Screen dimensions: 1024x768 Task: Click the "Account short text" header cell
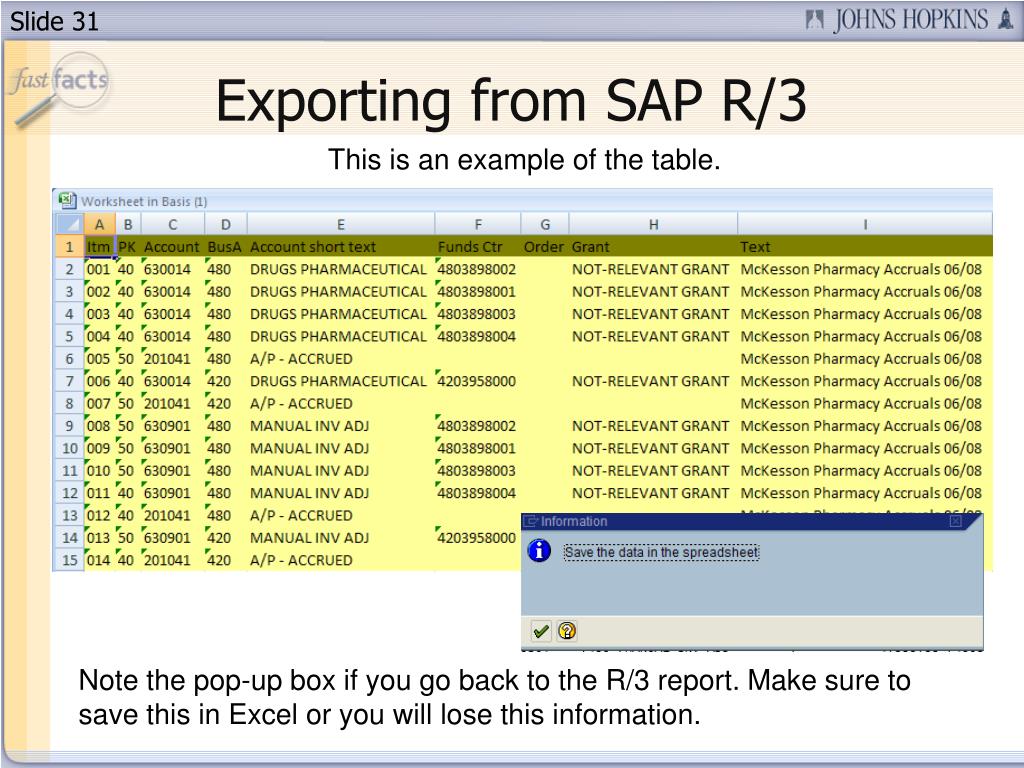pos(341,247)
